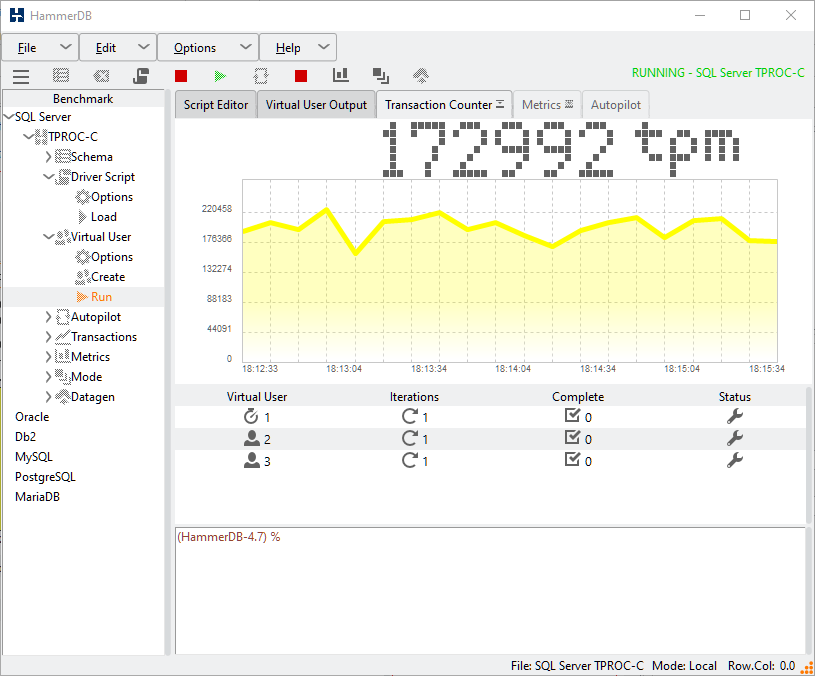Select the Transaction Counter tab
This screenshot has width=815, height=676.
(444, 104)
